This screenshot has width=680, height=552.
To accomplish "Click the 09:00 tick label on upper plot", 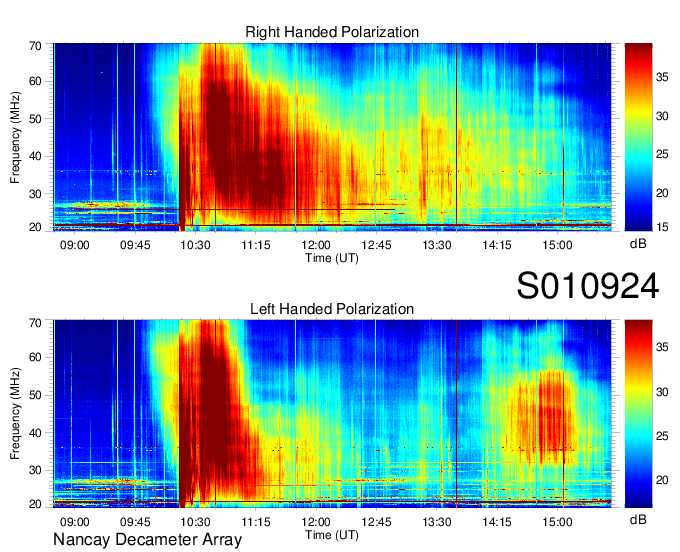I will 75,245.
